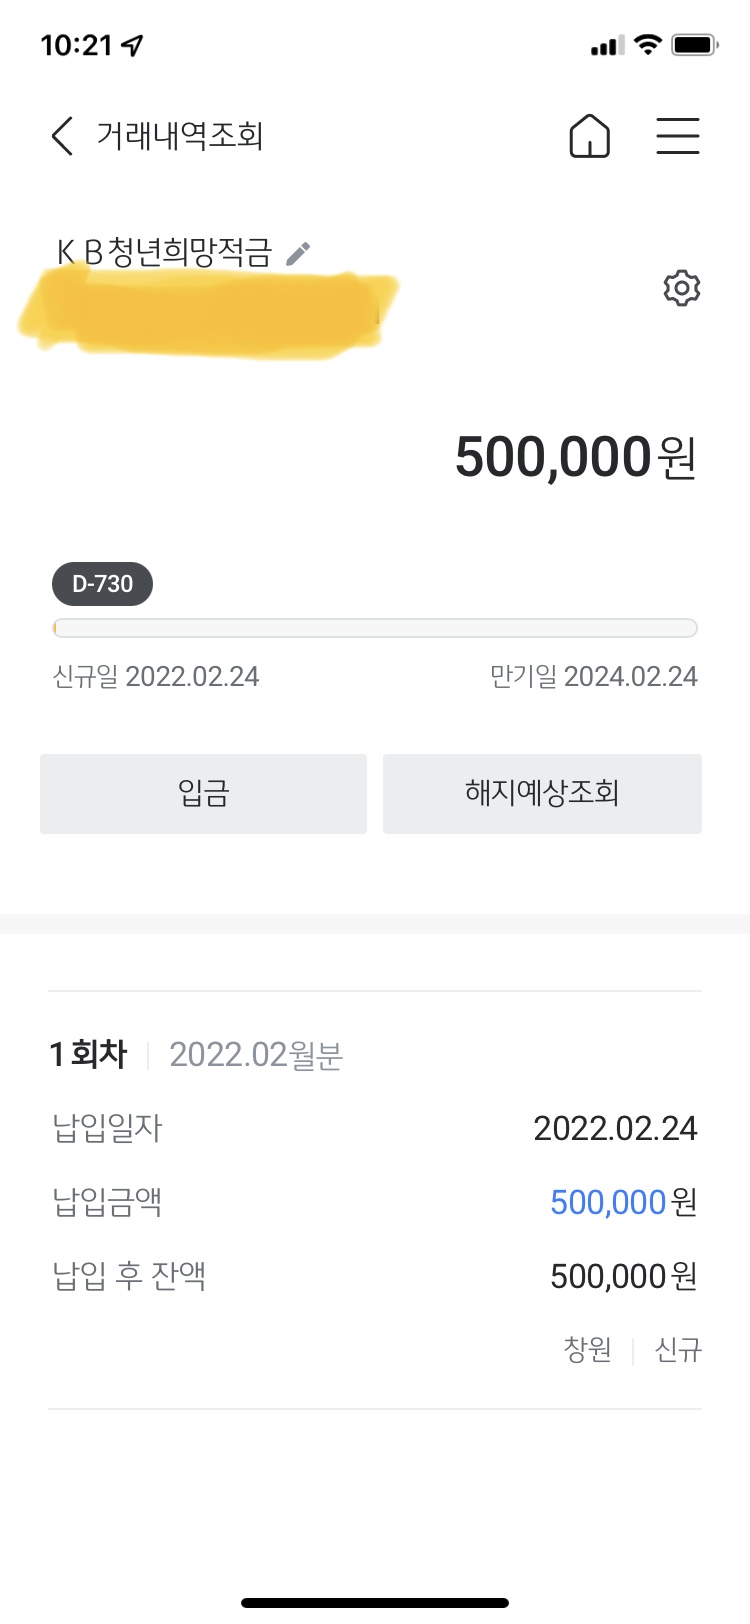Select the 1회차 transaction entry
Screen dimensions: 750x1624
tap(89, 1054)
